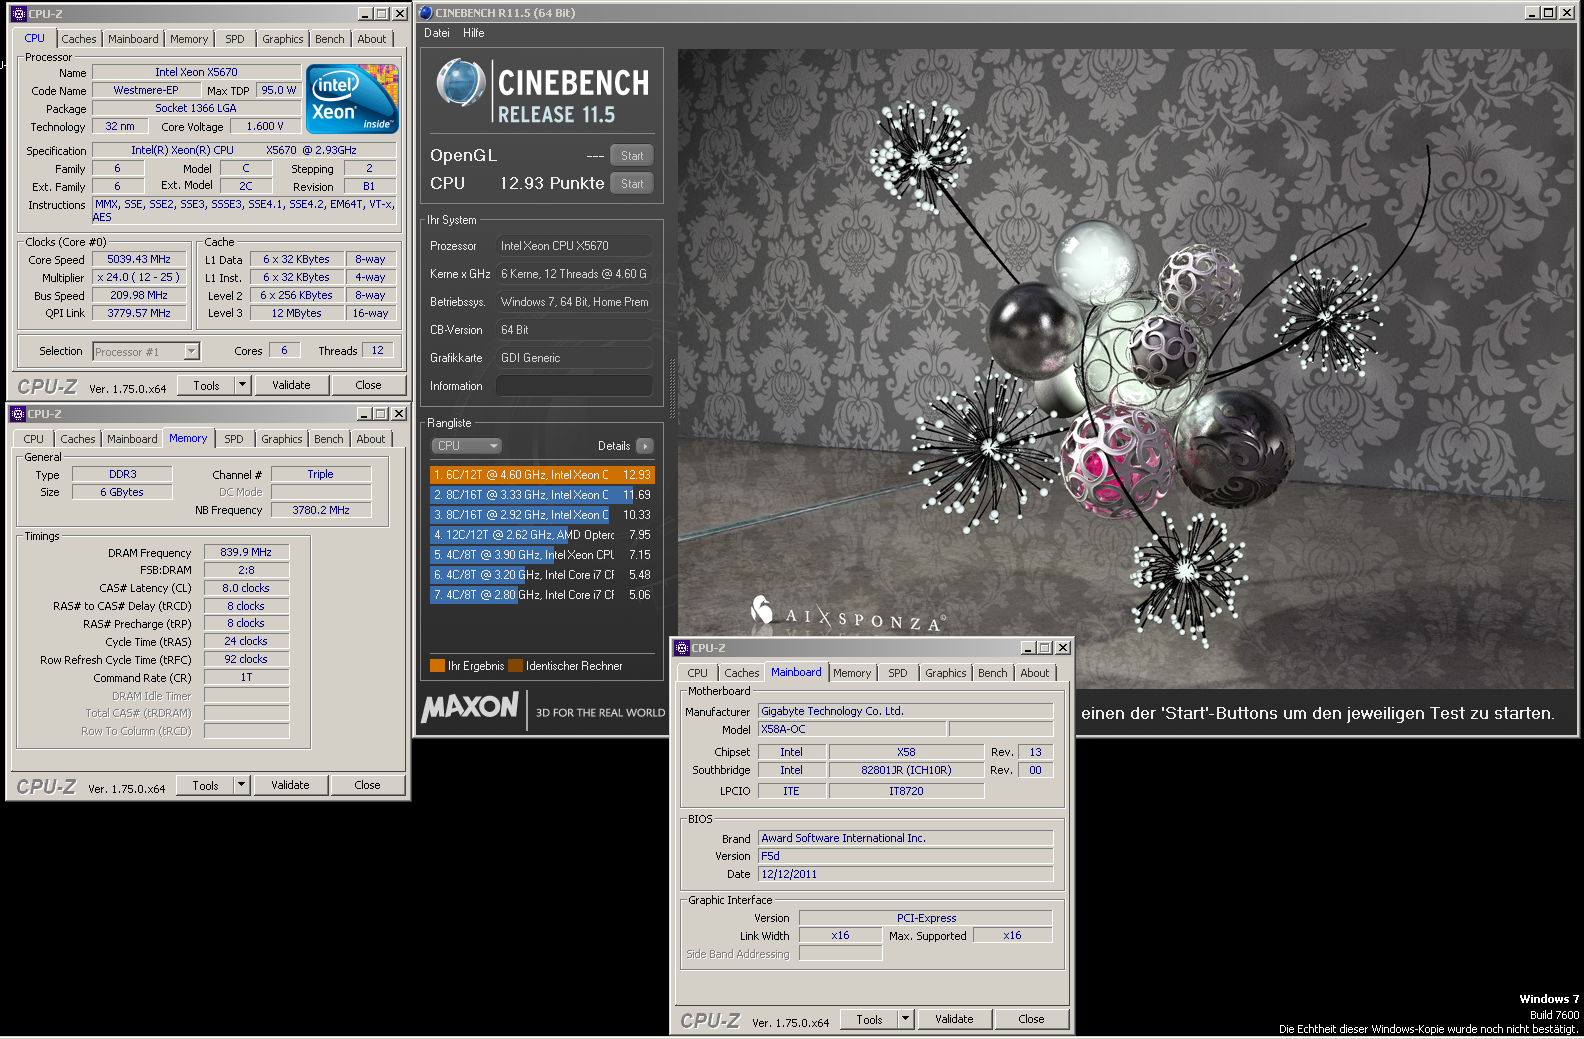Click the brown Identischer Rechner legend swatch
1584x1039 pixels.
pos(515,666)
